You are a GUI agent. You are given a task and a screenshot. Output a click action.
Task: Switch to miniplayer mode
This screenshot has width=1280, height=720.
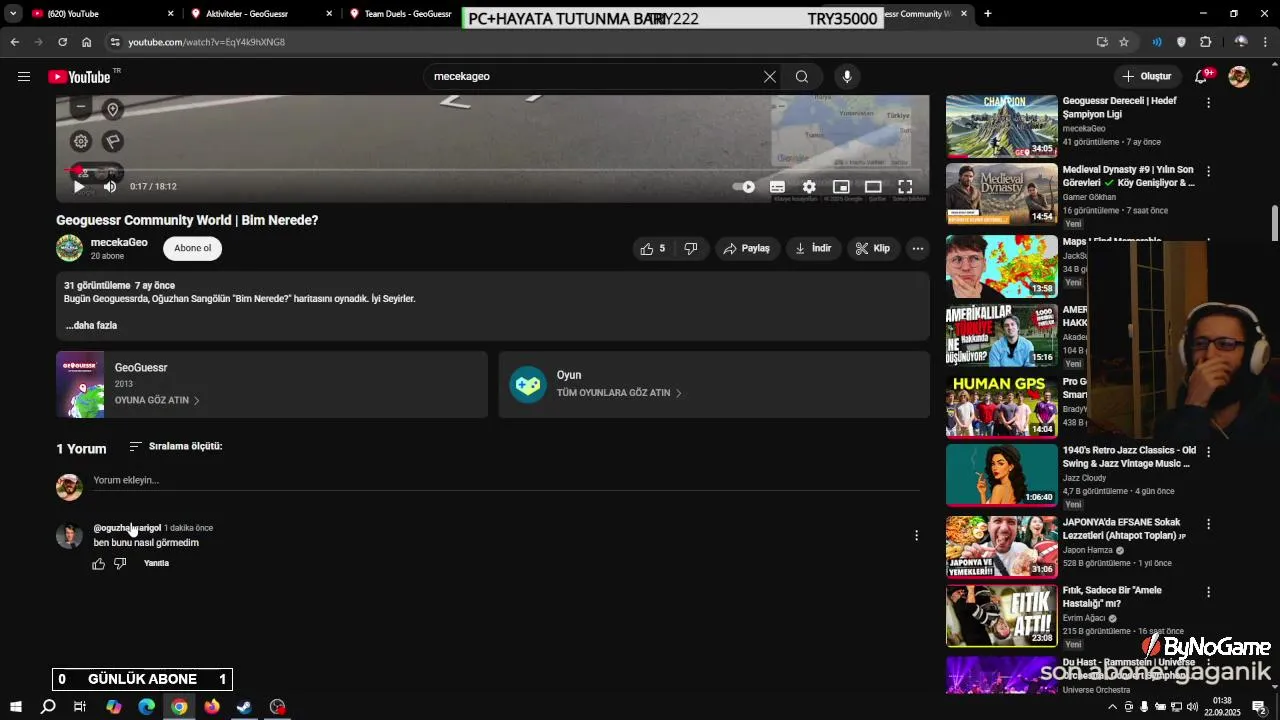(x=841, y=186)
